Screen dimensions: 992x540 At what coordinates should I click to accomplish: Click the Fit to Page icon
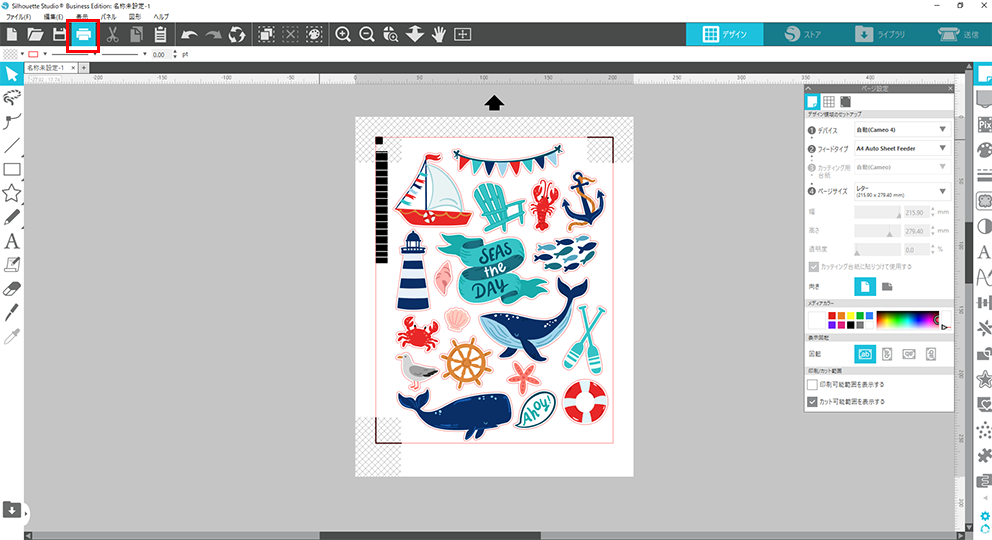[462, 34]
